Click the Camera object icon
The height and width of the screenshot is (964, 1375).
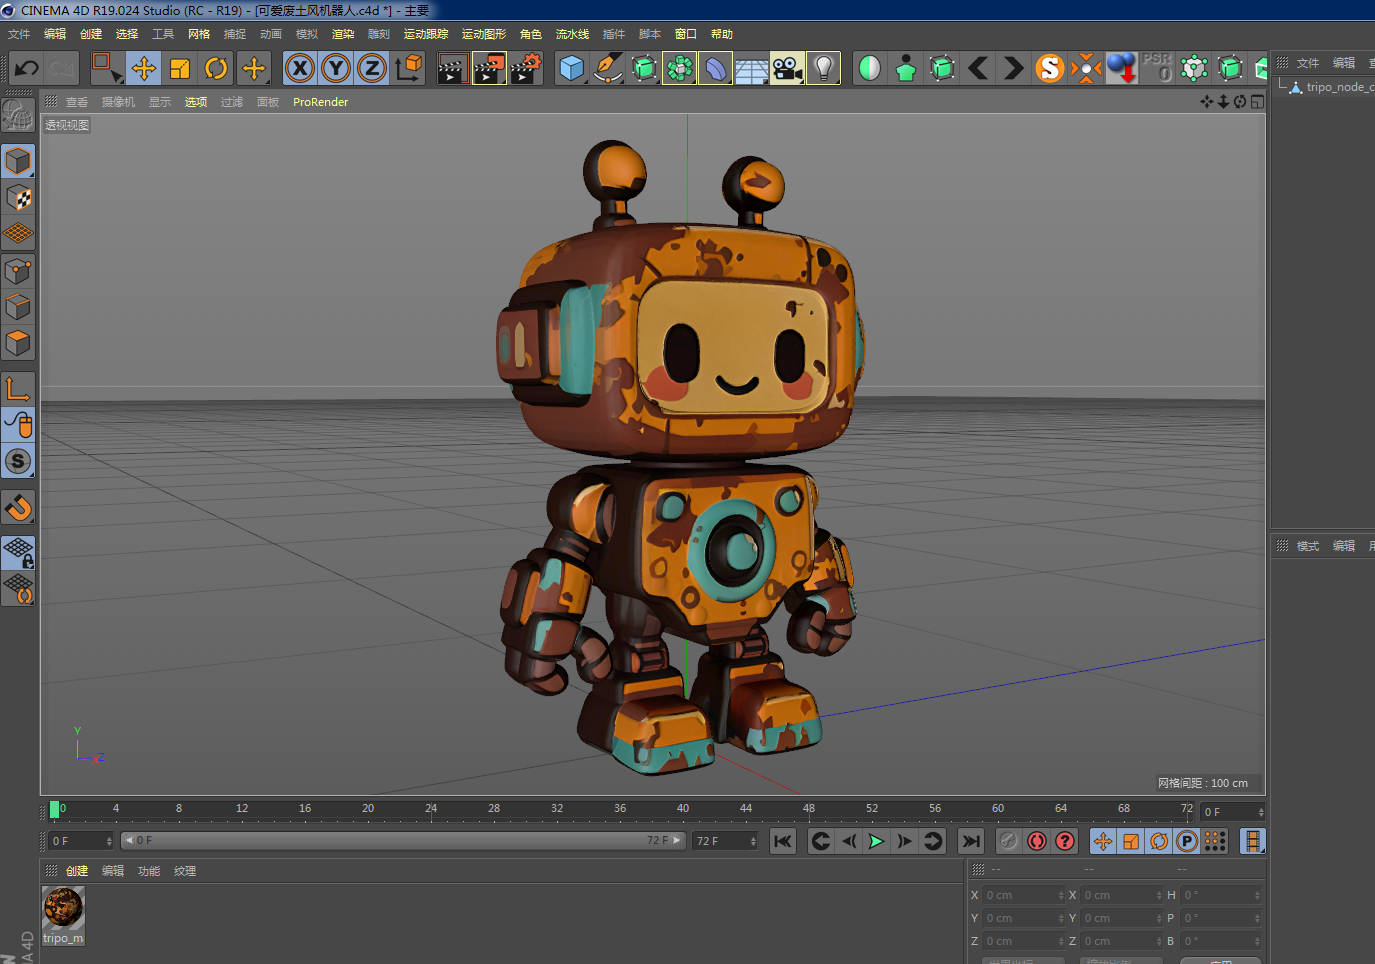tap(787, 68)
